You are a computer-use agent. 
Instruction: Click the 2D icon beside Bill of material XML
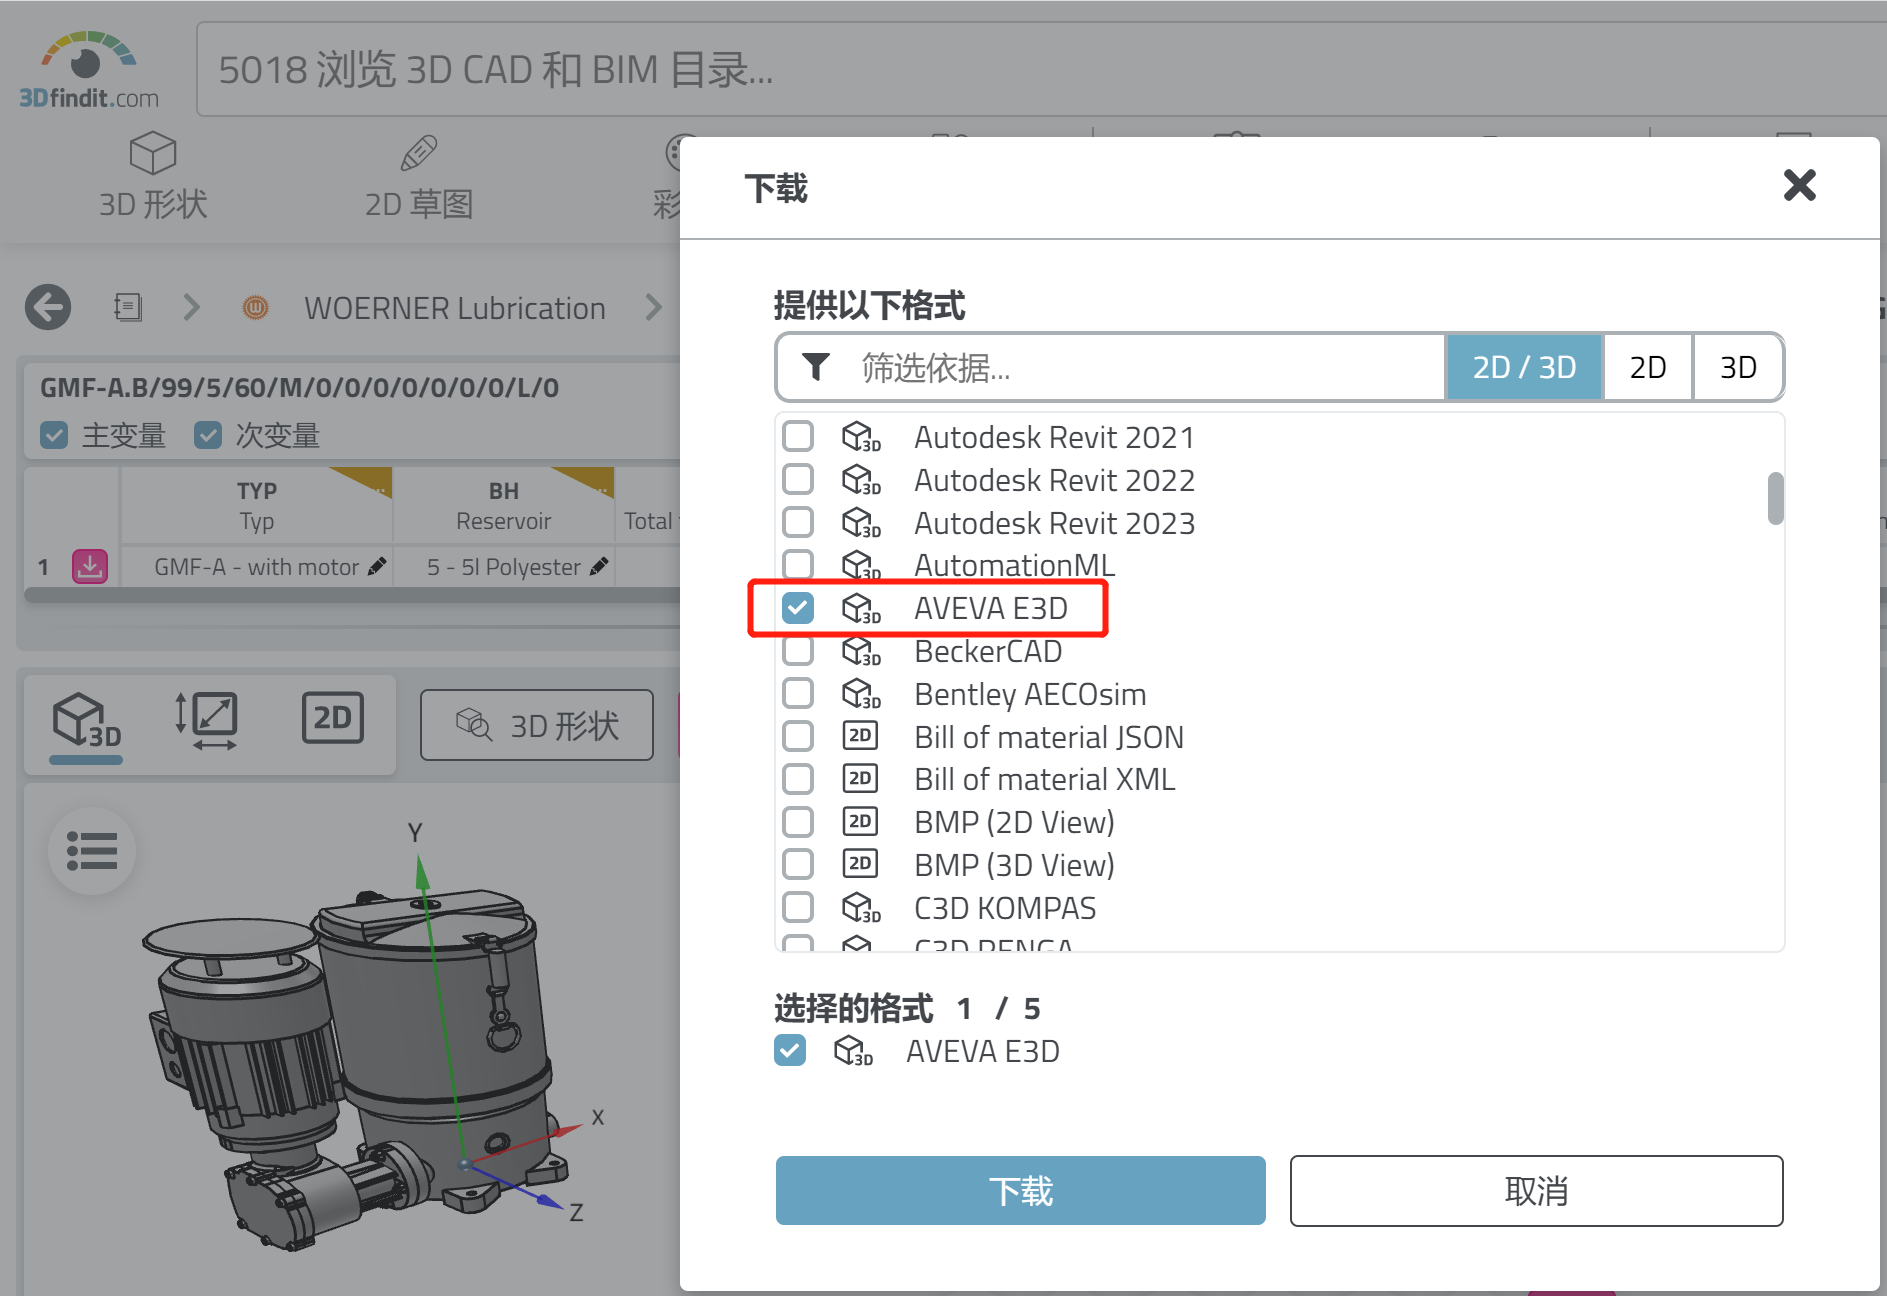(860, 778)
